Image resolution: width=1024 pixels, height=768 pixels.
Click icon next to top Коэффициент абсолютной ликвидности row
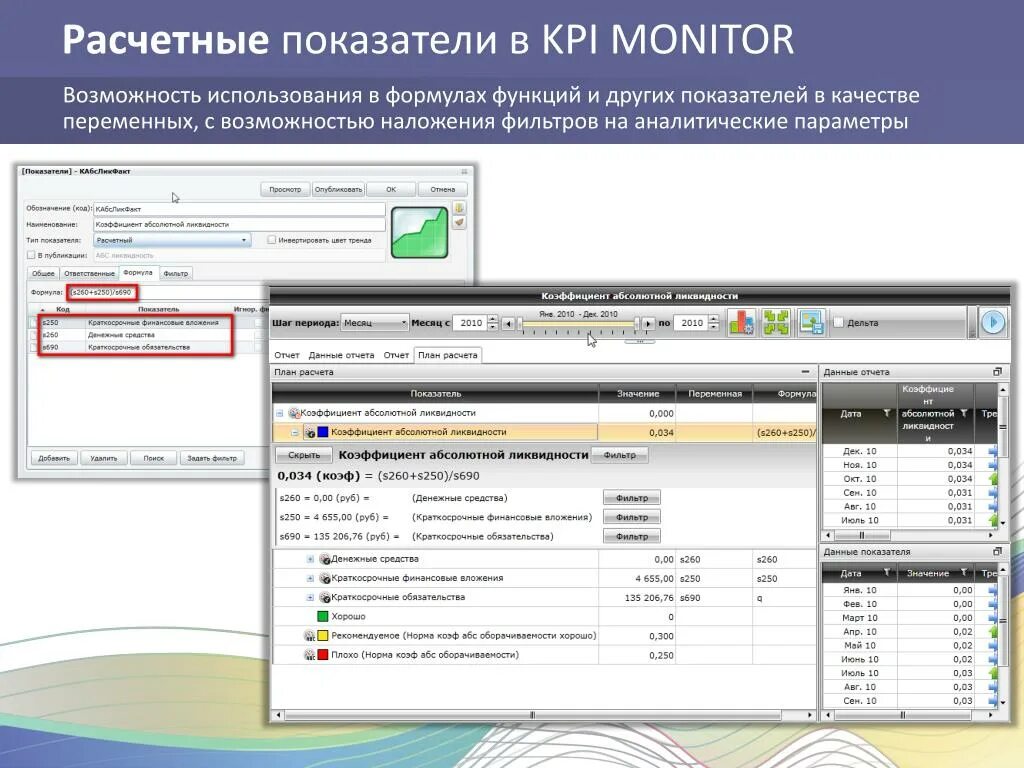pyautogui.click(x=294, y=413)
